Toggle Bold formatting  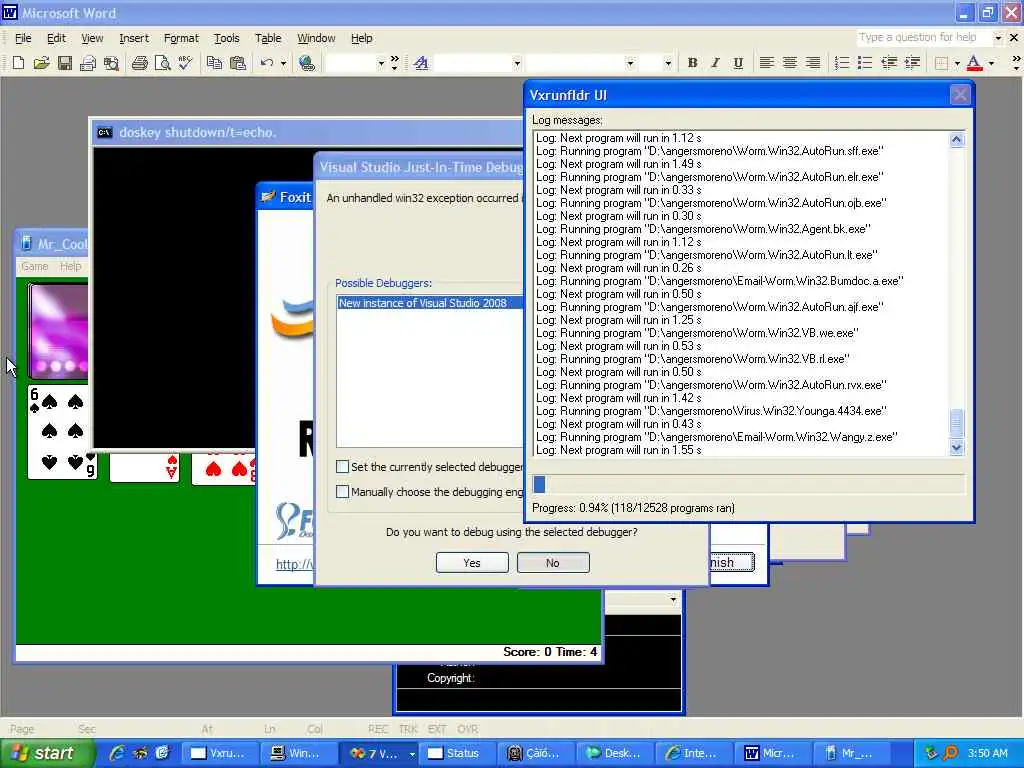tap(692, 63)
